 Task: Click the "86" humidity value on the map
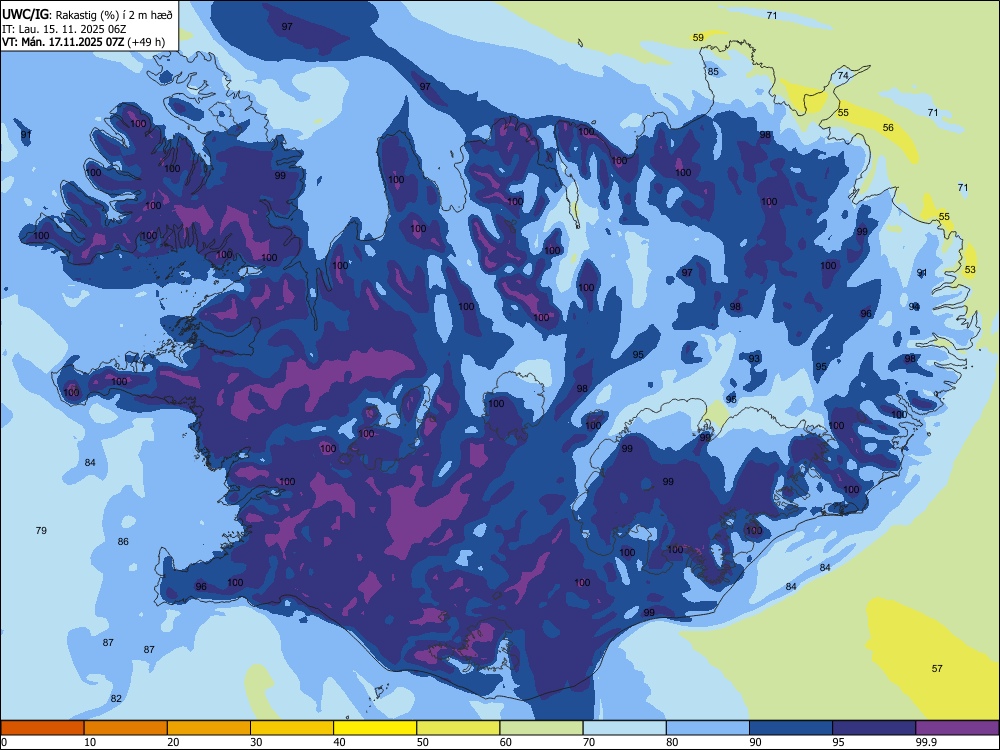coord(123,541)
